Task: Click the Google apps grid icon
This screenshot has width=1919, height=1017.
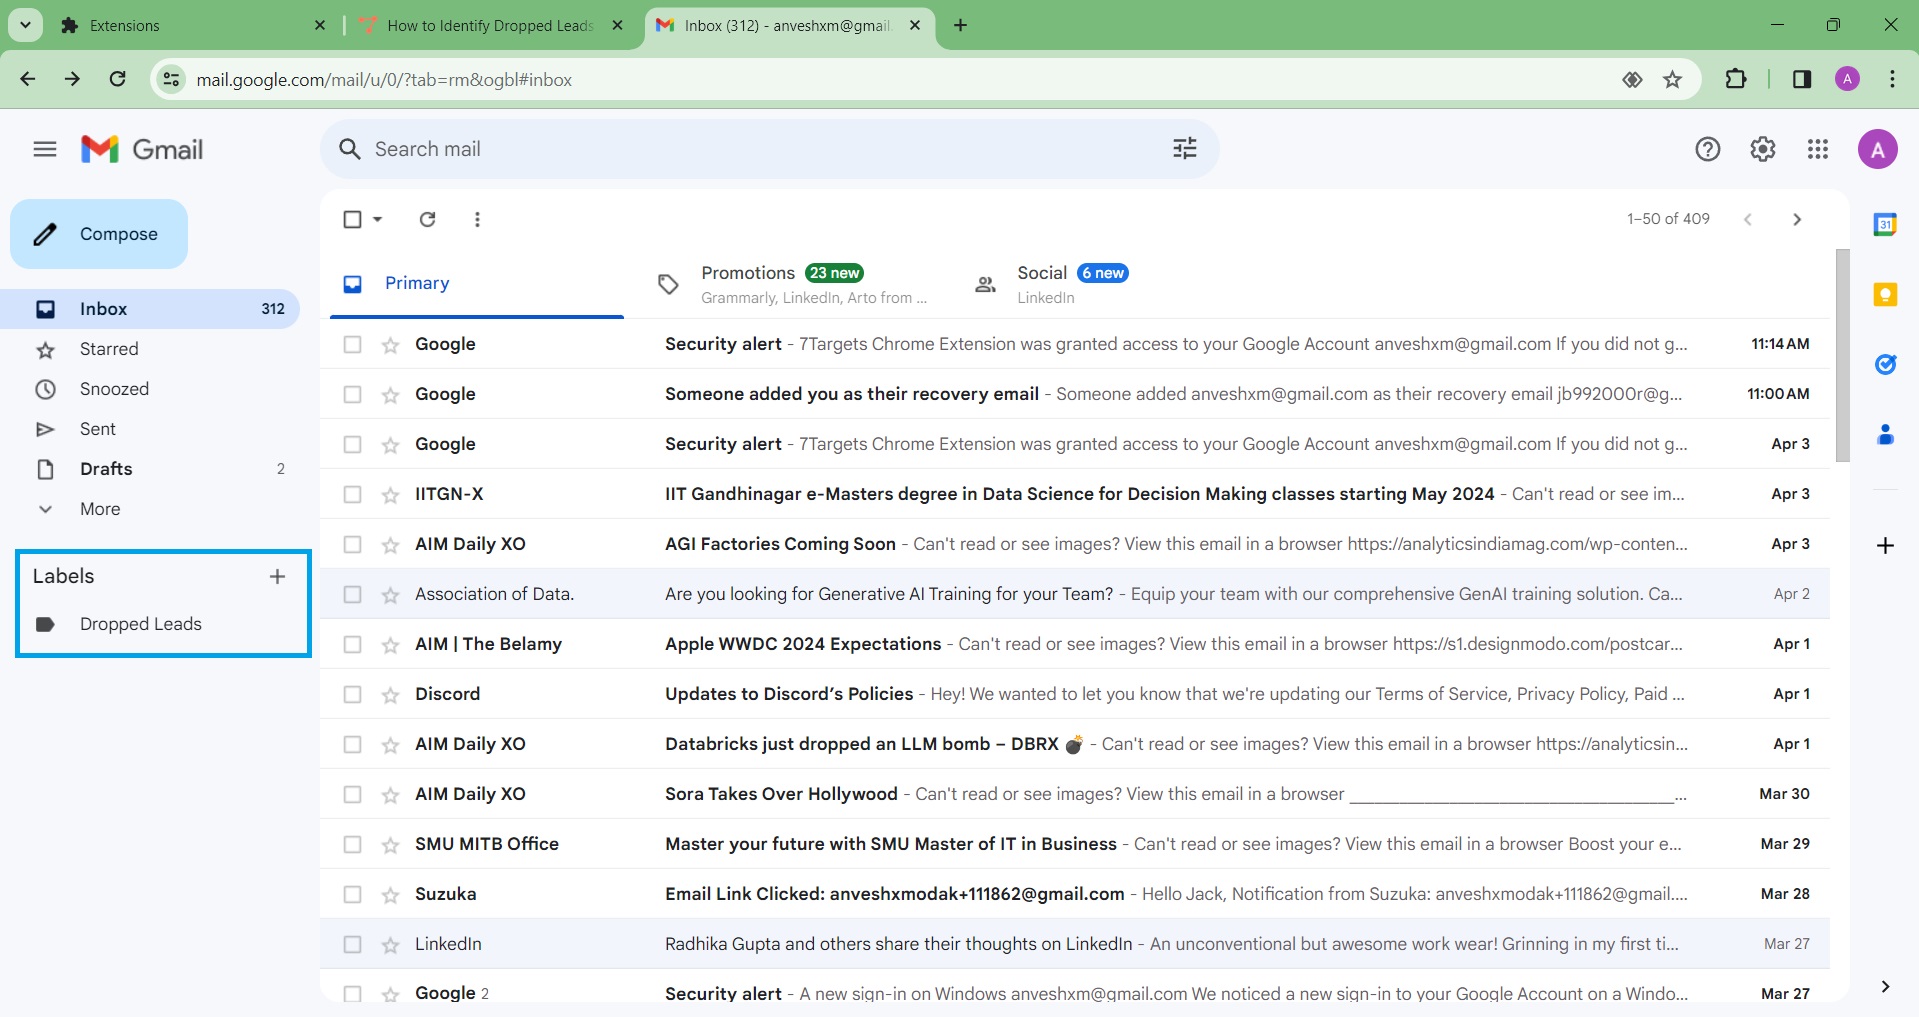Action: (1817, 149)
